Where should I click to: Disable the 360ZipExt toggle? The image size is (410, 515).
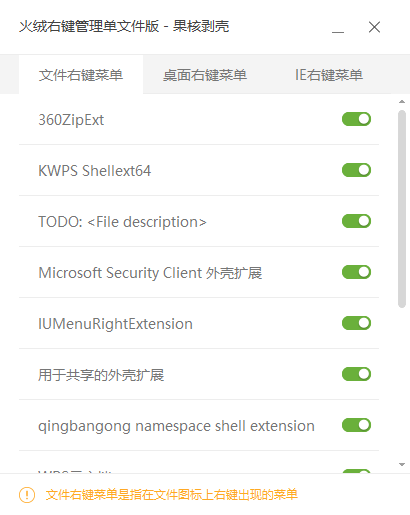(356, 119)
